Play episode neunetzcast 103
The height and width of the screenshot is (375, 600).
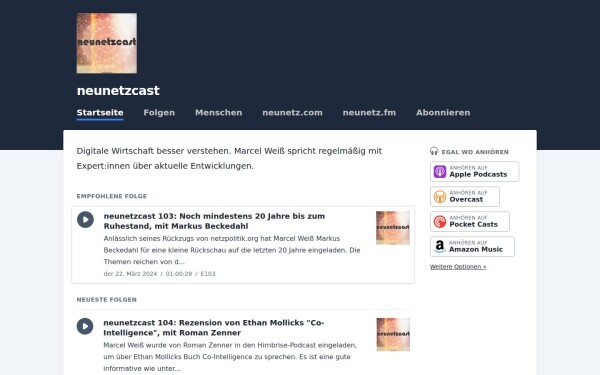85,220
